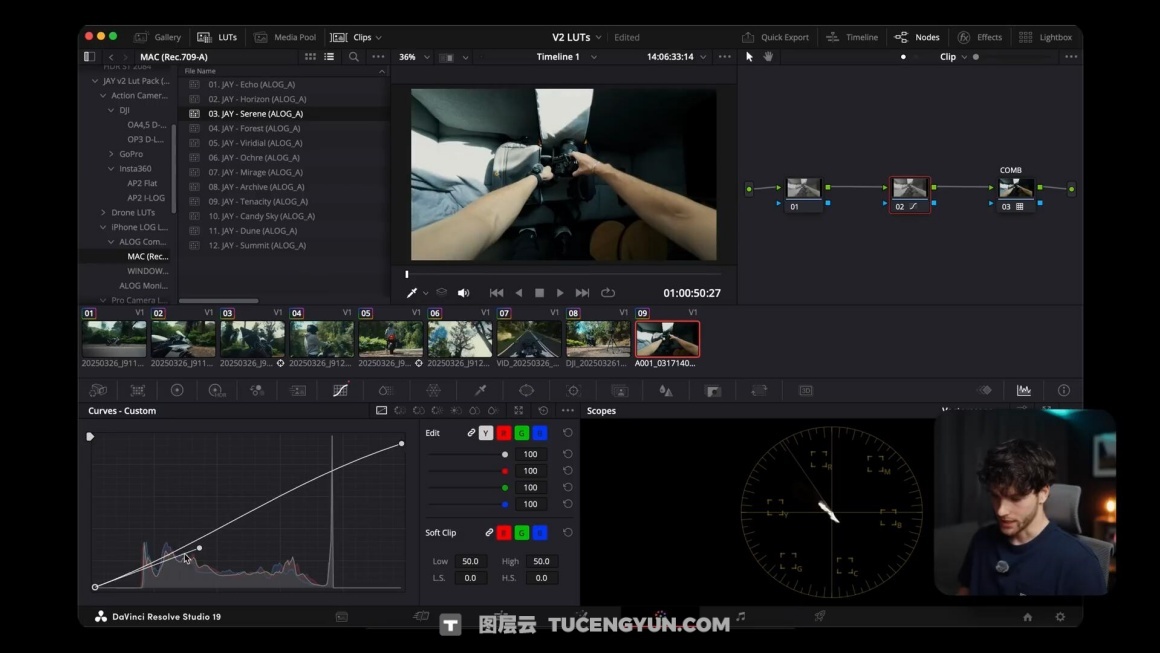
Task: Mute audio with the speaker icon
Action: (463, 293)
